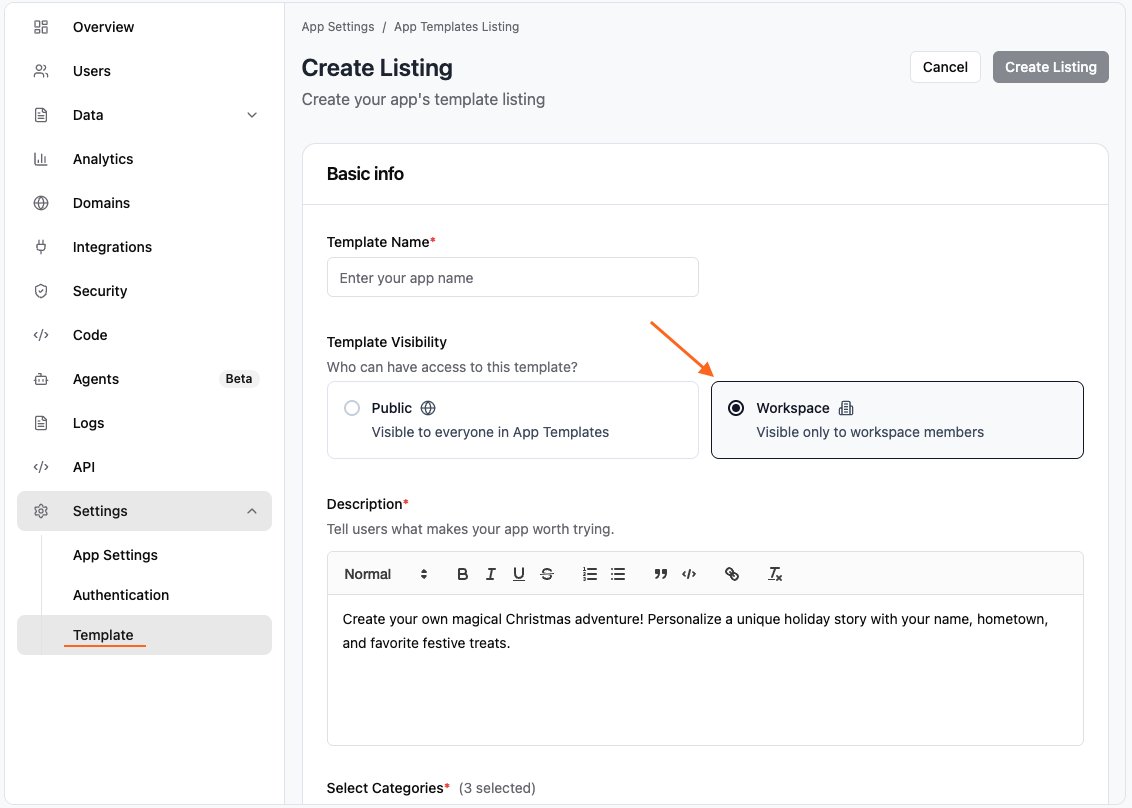Select the Public visibility radio button

tap(352, 409)
